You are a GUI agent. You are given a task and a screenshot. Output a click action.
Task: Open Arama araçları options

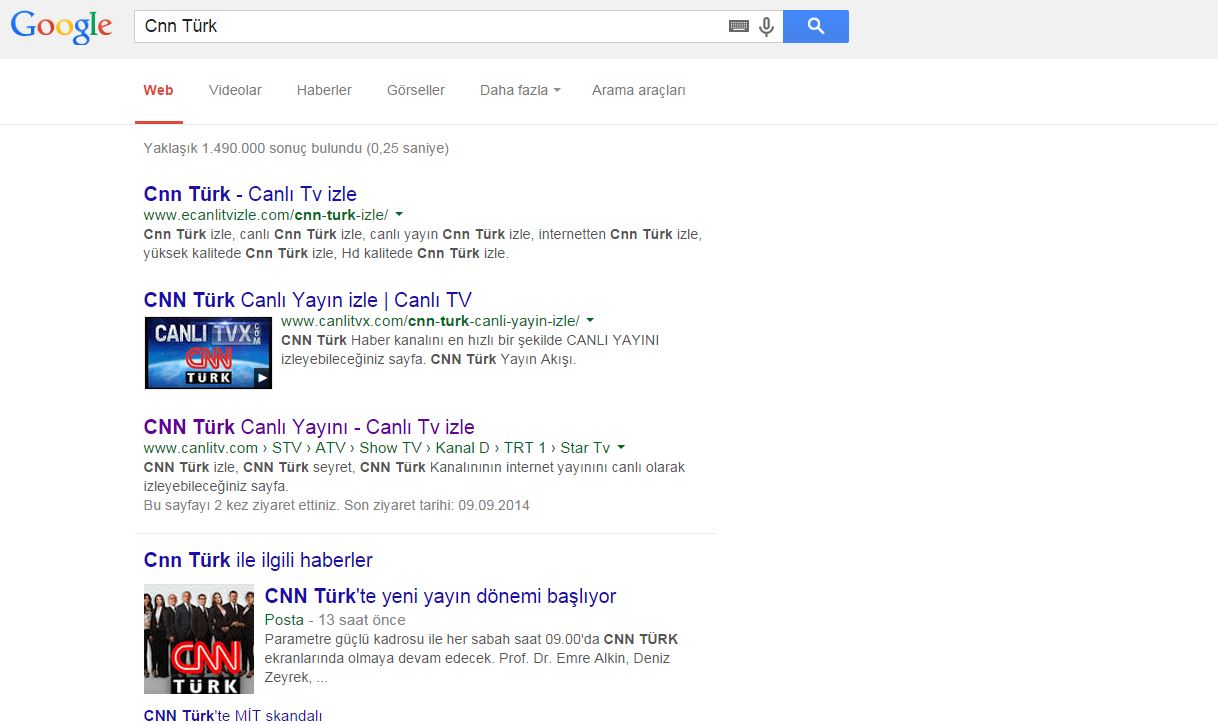coord(637,90)
